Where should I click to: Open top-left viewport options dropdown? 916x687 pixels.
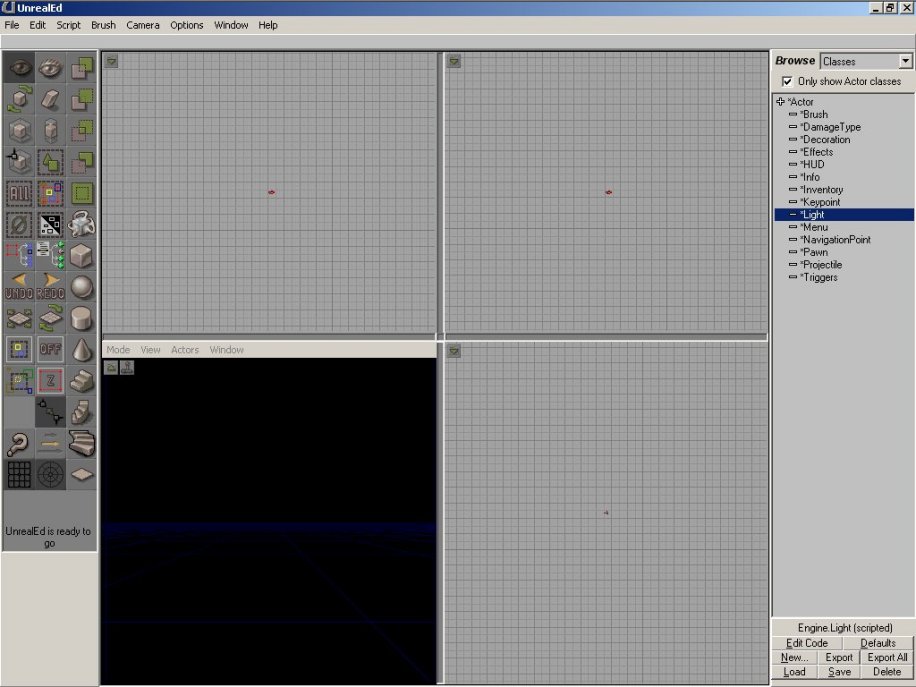click(112, 61)
